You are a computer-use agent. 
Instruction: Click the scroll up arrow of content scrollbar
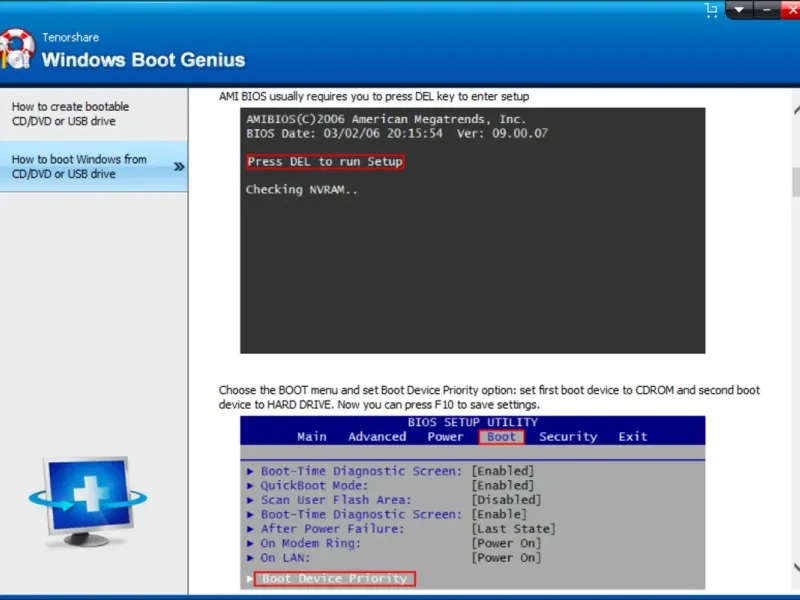pyautogui.click(x=796, y=110)
